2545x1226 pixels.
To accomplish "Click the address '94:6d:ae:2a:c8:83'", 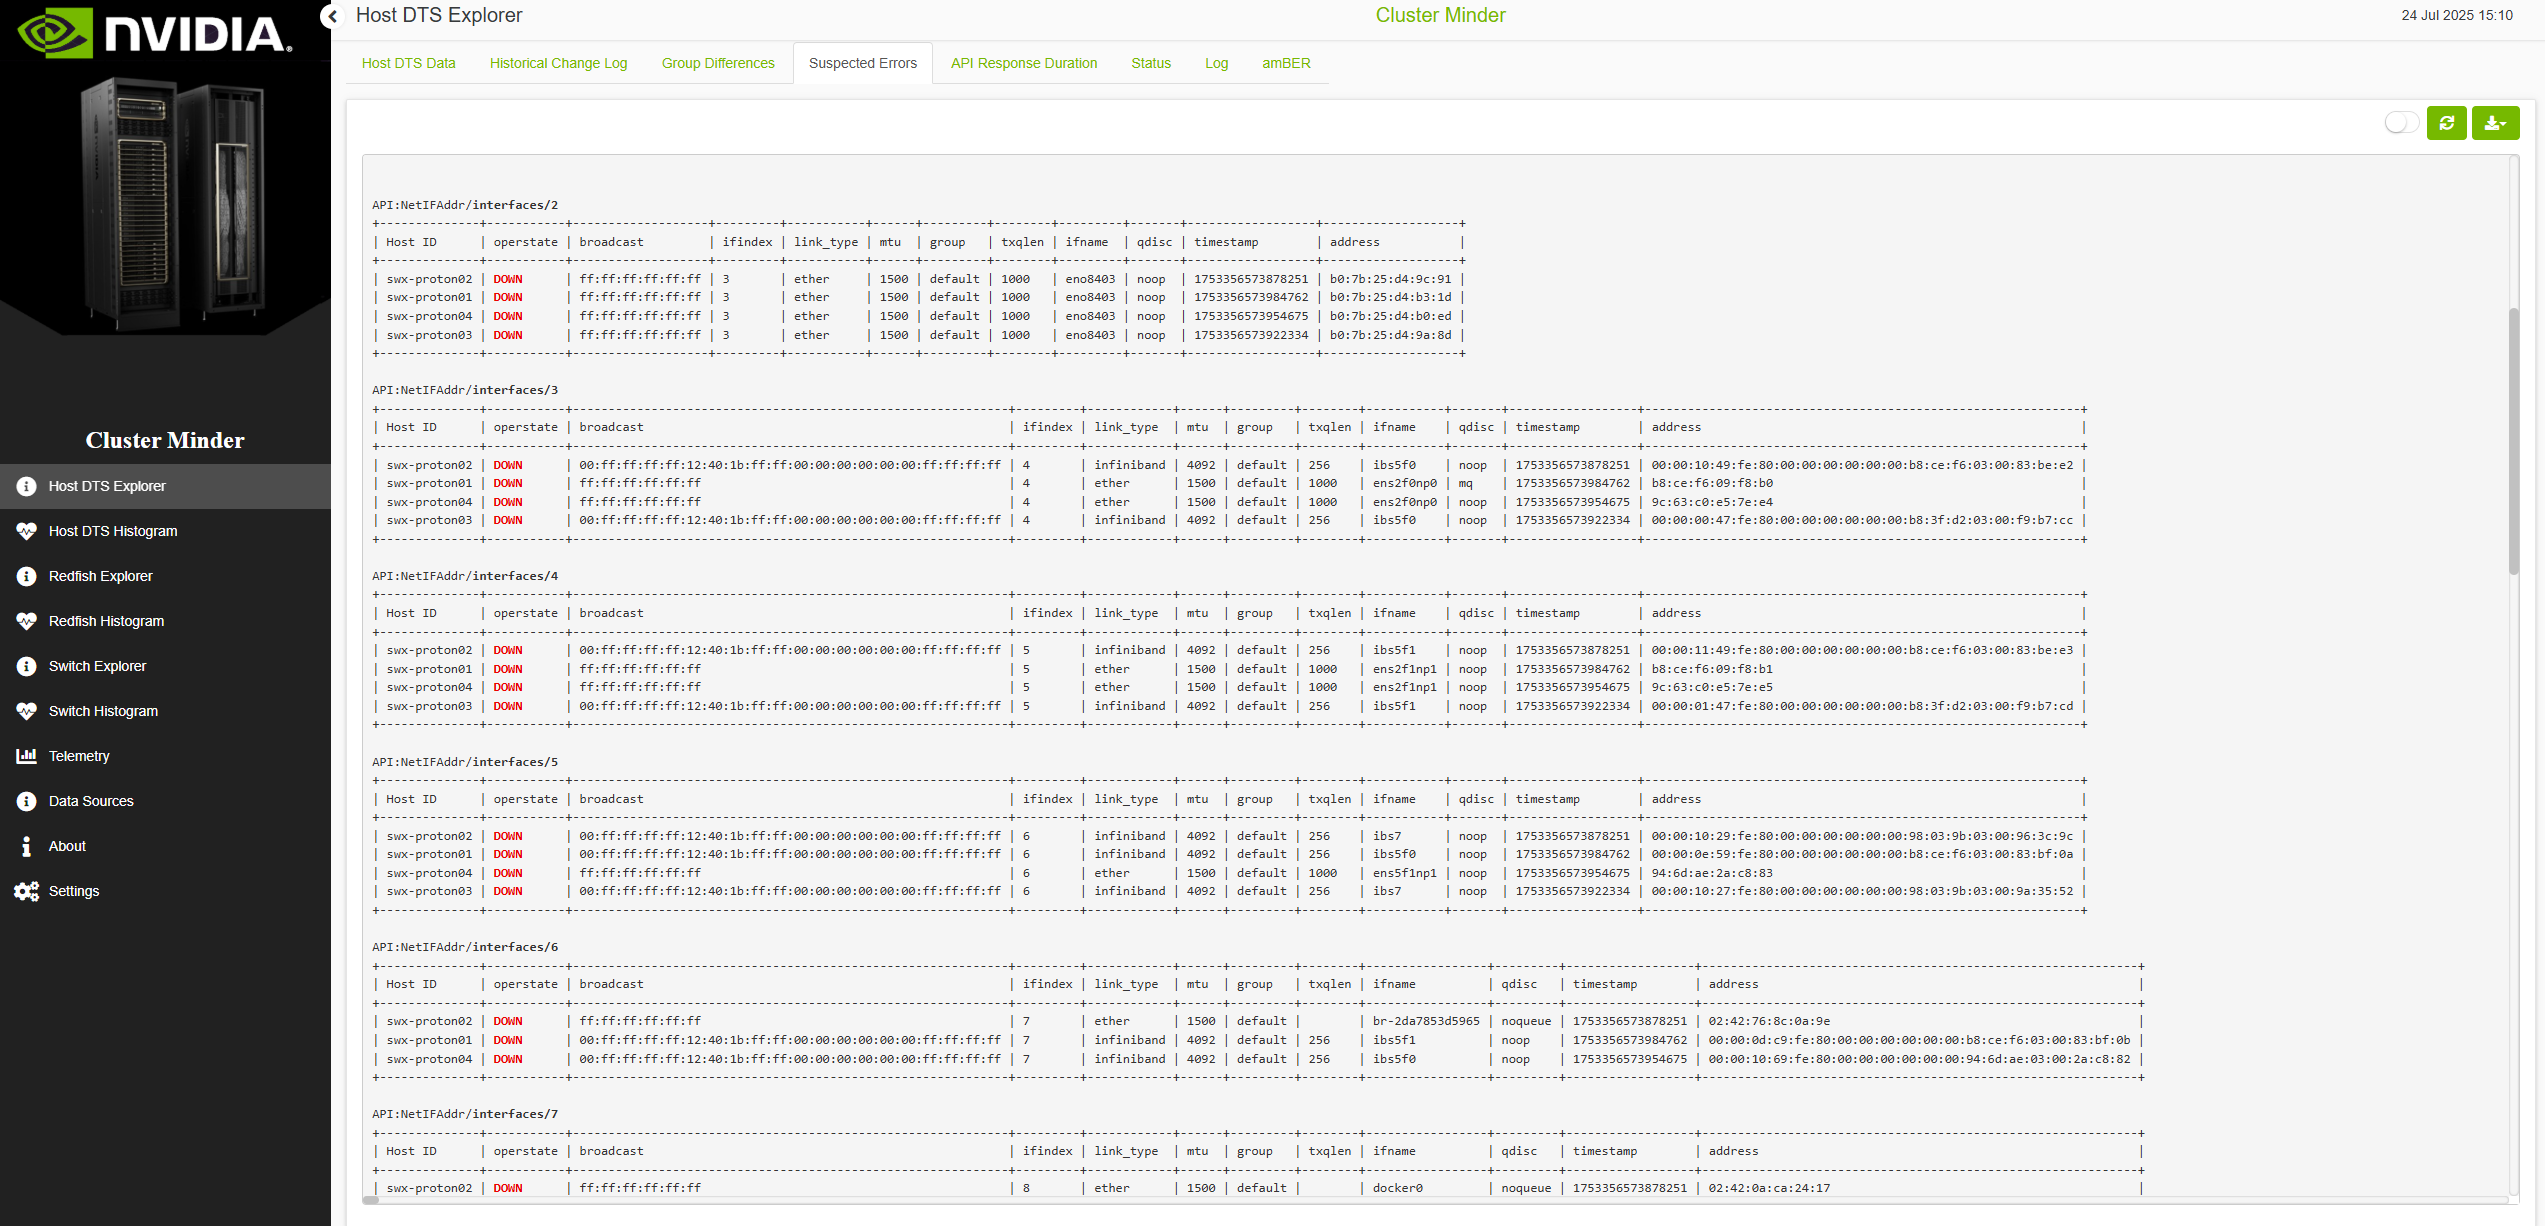I will 1712,873.
